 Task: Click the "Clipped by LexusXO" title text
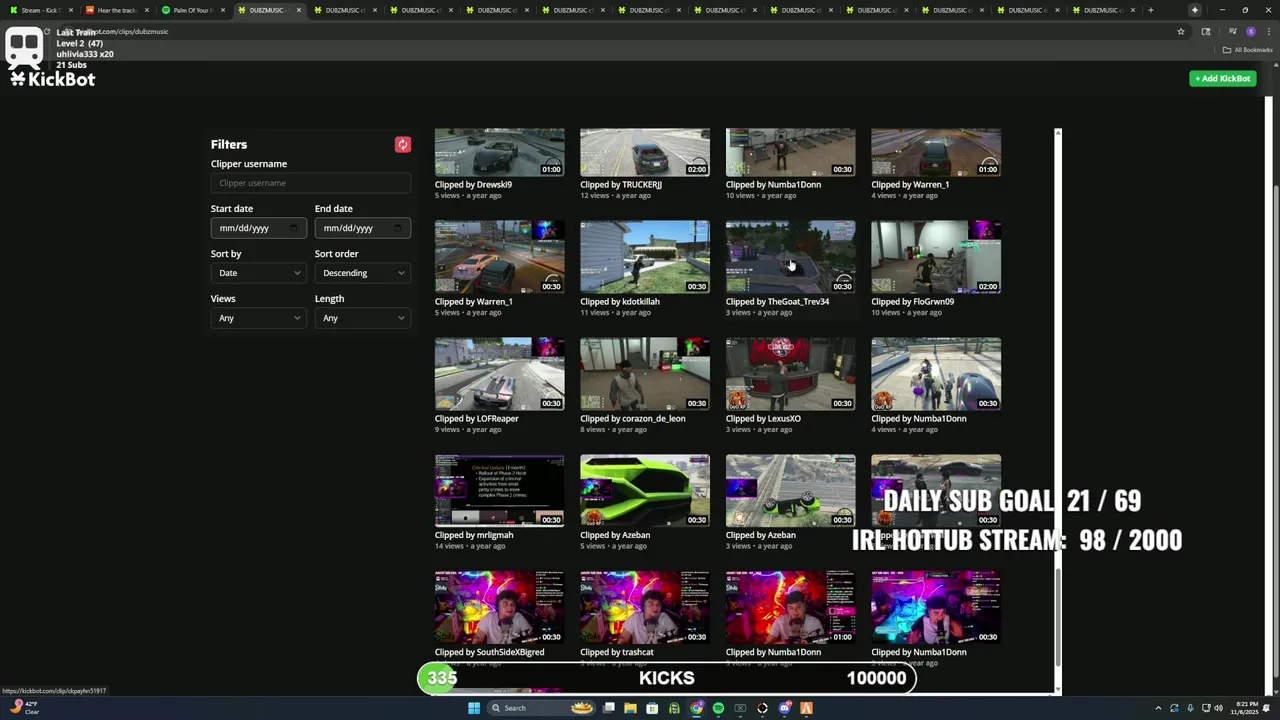pyautogui.click(x=763, y=418)
